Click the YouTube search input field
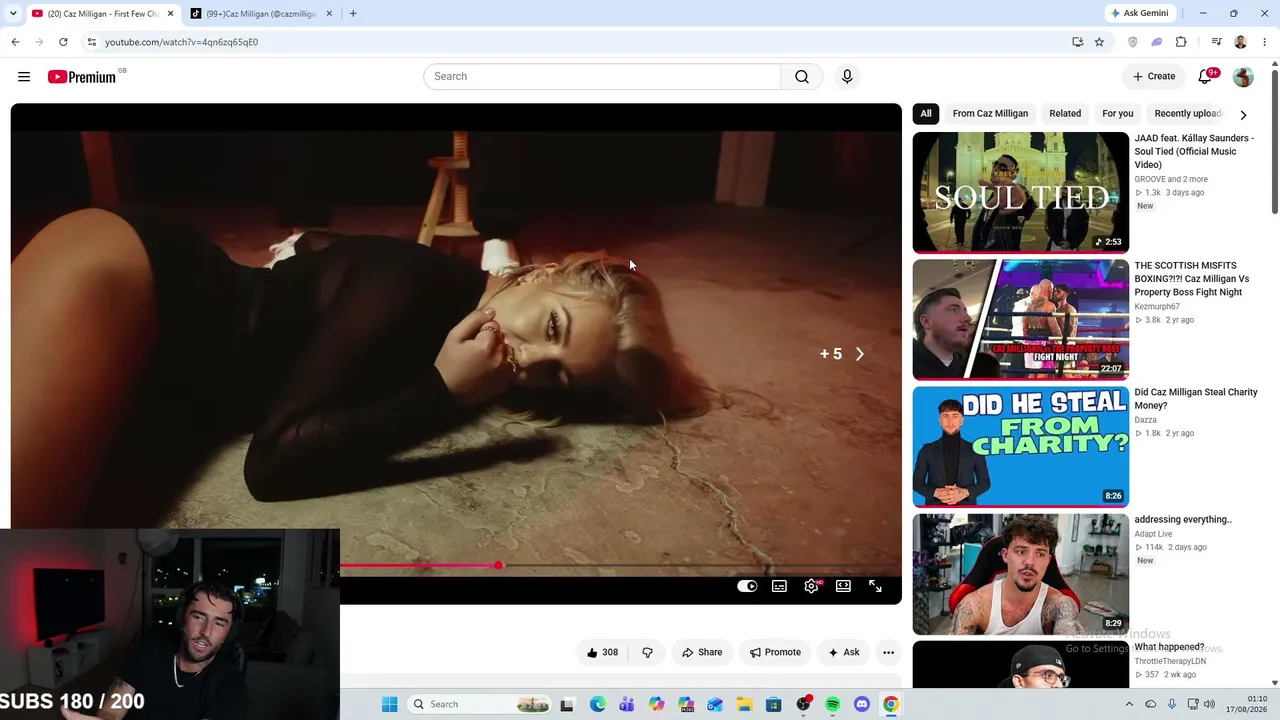 tap(602, 77)
